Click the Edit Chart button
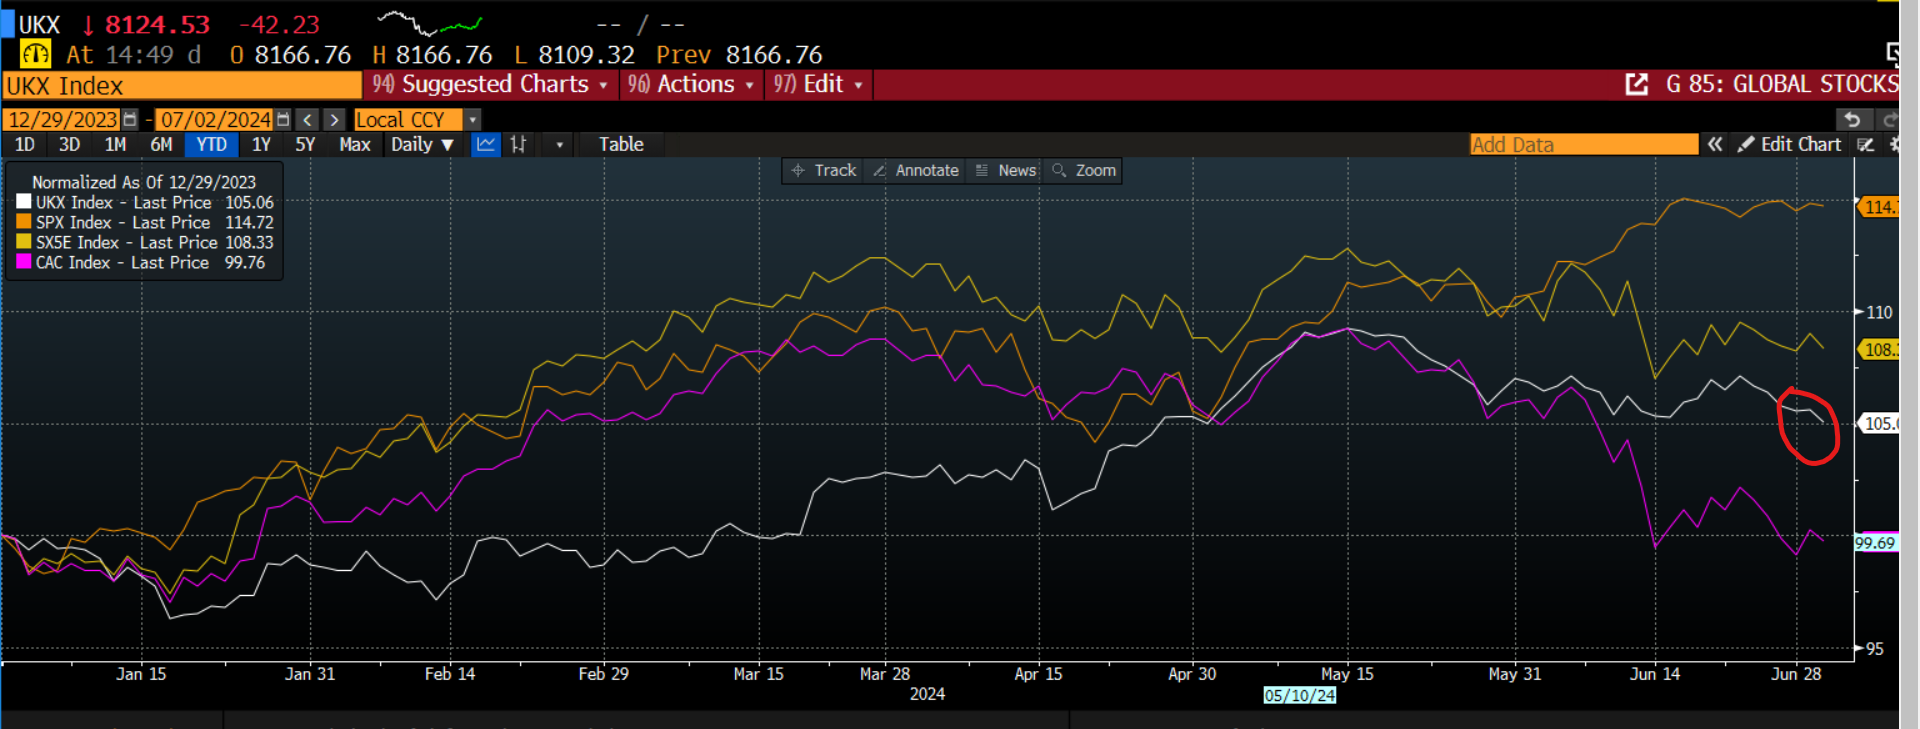1920x729 pixels. 1790,145
